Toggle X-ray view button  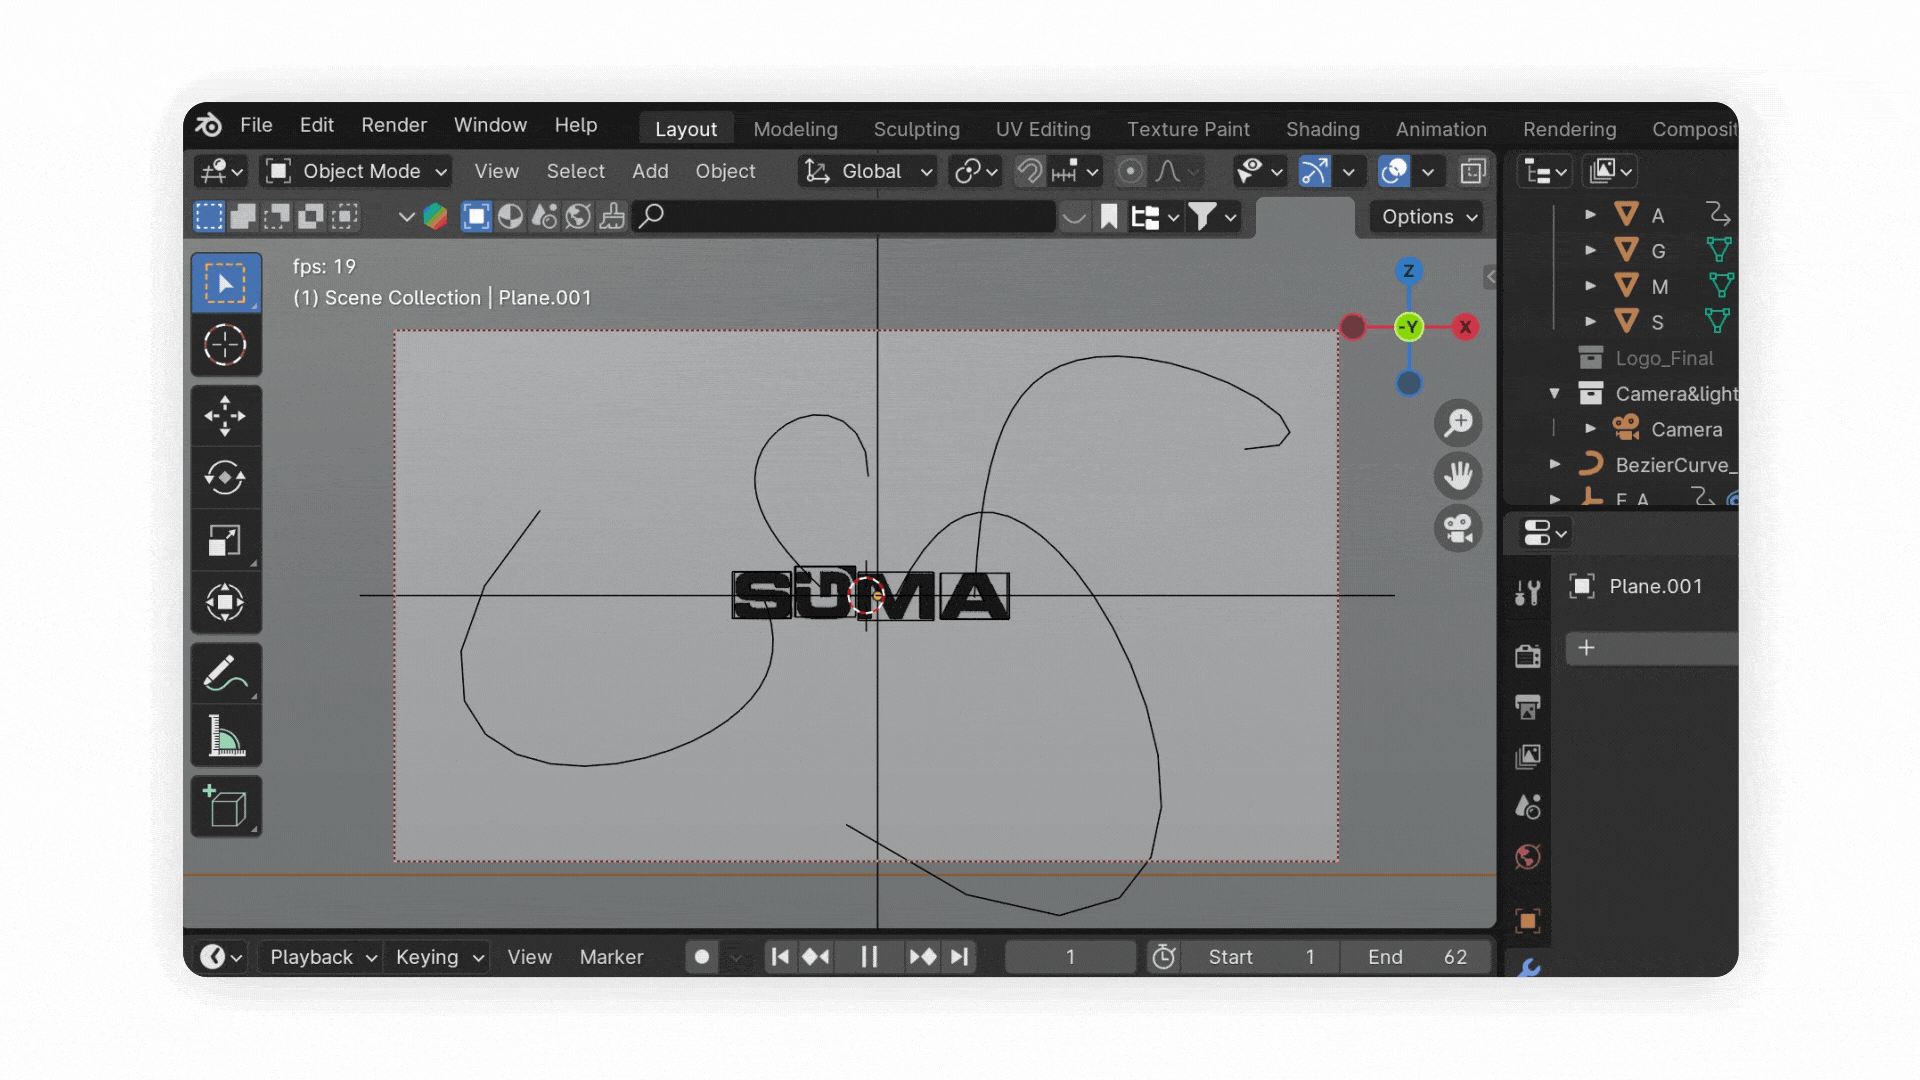pos(1472,171)
